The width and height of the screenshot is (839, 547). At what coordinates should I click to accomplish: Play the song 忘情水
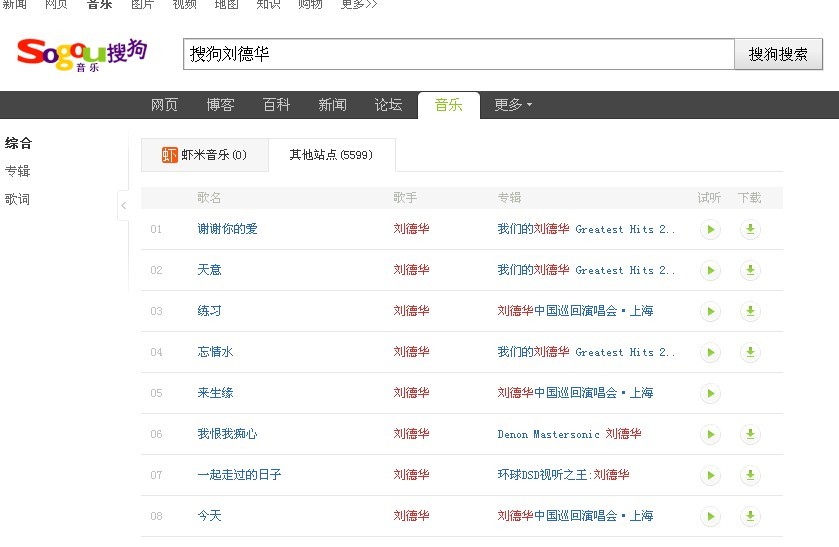(710, 352)
